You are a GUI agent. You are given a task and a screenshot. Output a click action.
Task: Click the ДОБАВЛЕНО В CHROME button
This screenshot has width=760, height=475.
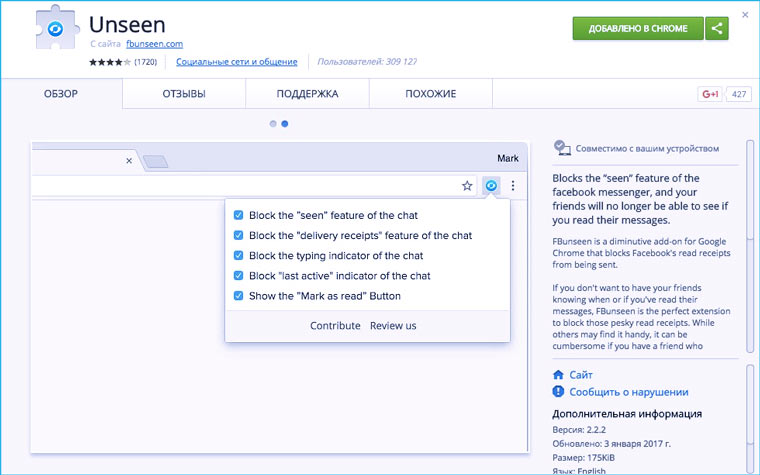click(x=637, y=28)
